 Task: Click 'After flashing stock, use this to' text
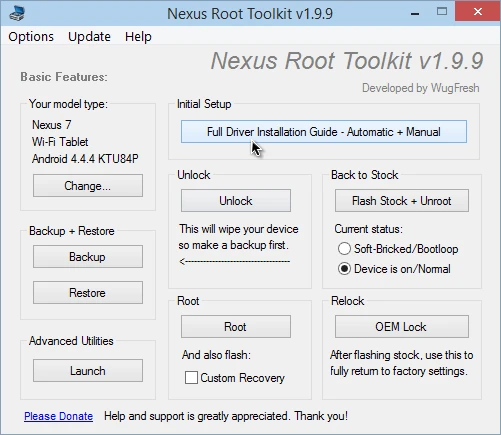(x=402, y=355)
